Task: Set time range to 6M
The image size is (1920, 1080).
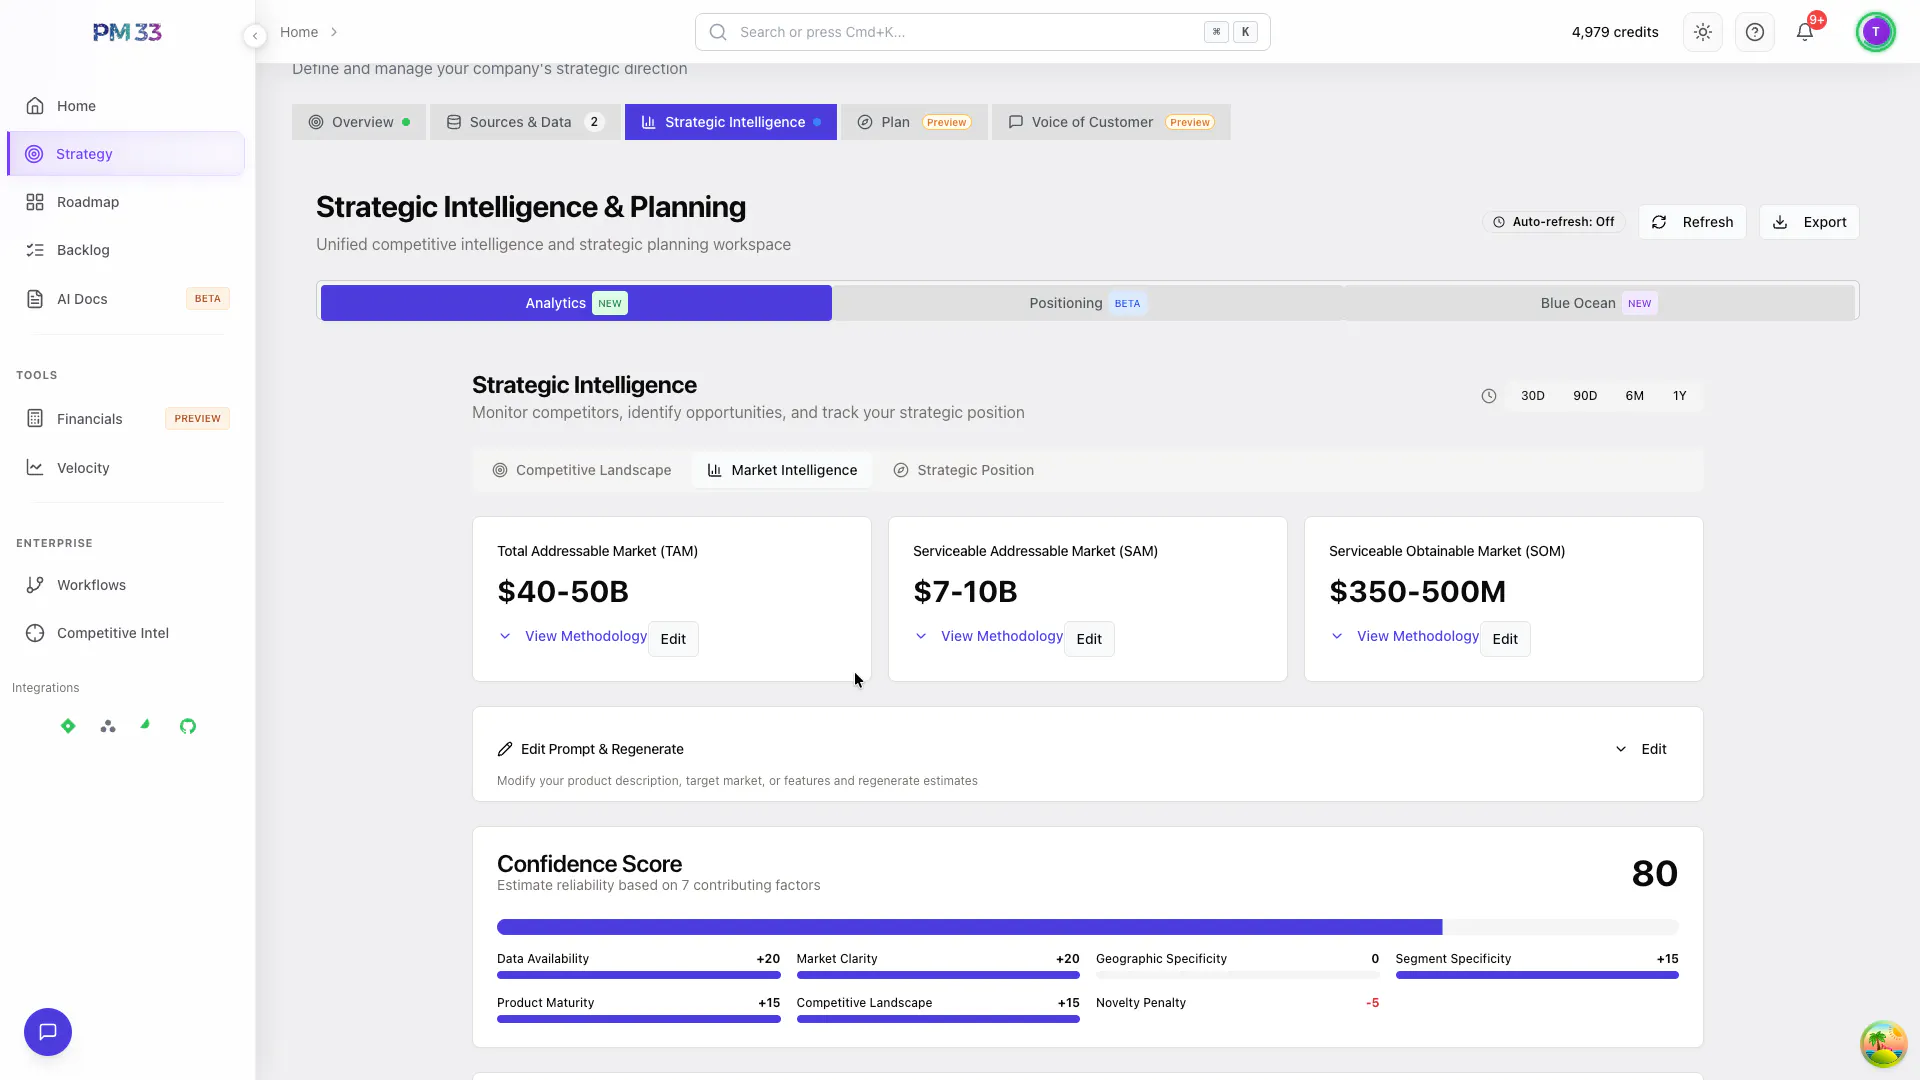Action: (x=1634, y=396)
